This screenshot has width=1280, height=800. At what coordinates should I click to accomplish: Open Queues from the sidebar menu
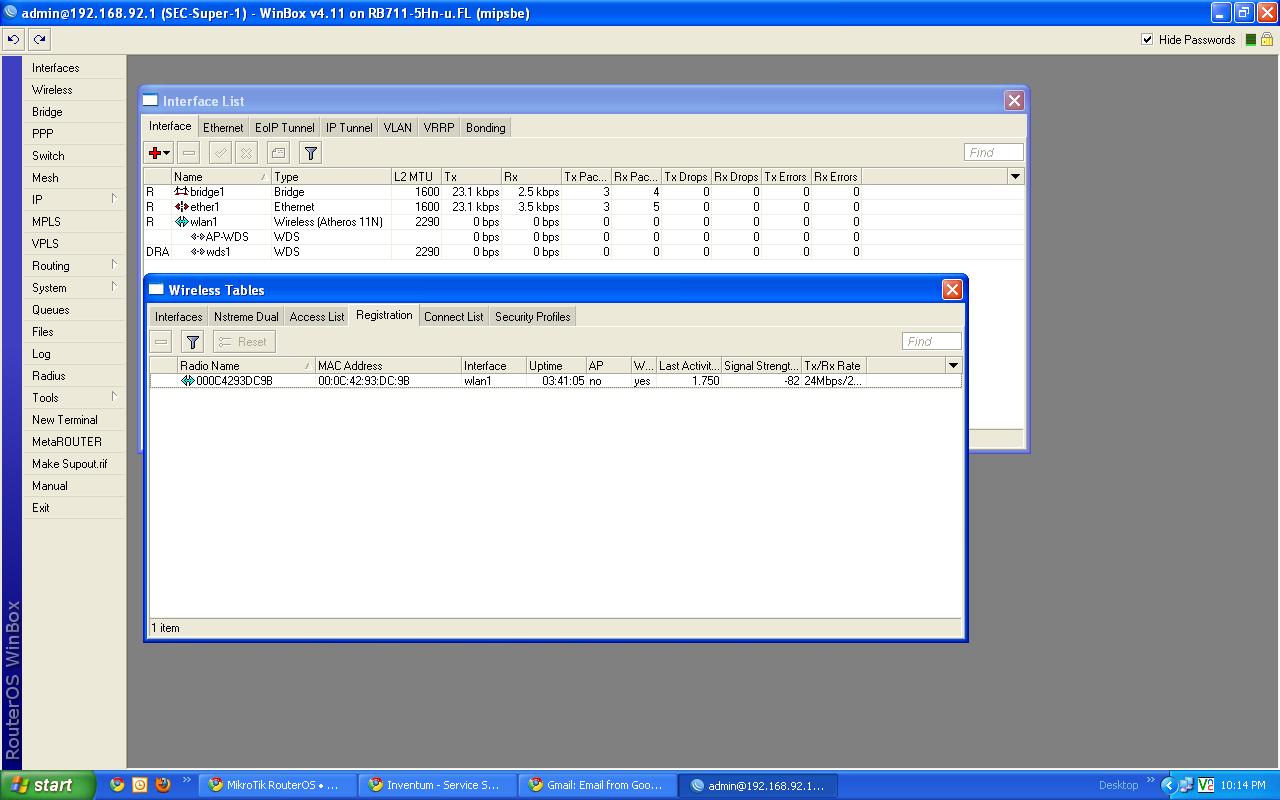[x=75, y=309]
